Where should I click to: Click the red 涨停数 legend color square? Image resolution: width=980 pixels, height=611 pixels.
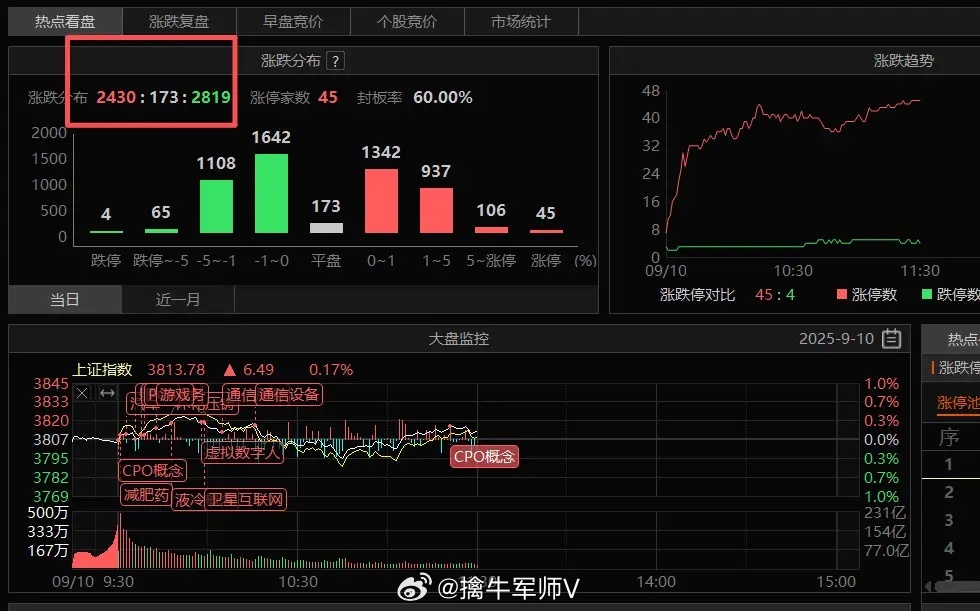coord(842,294)
